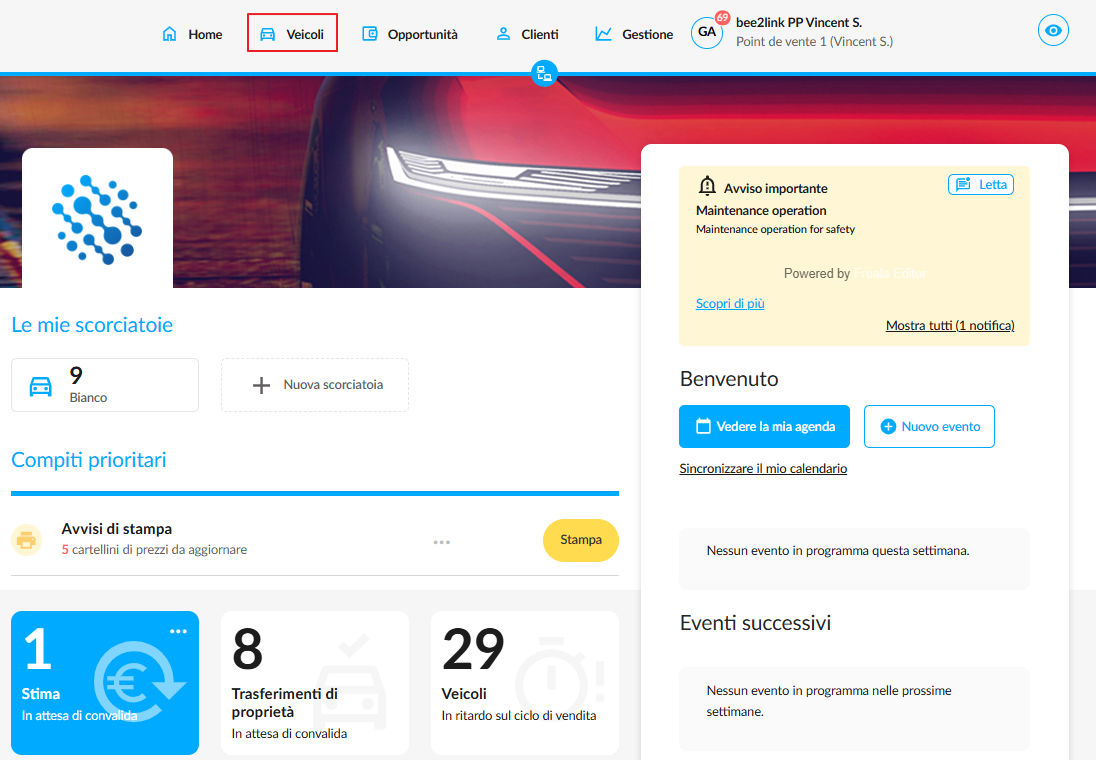This screenshot has width=1096, height=760.
Task: Add a Nuova scorciatoia
Action: pos(315,385)
